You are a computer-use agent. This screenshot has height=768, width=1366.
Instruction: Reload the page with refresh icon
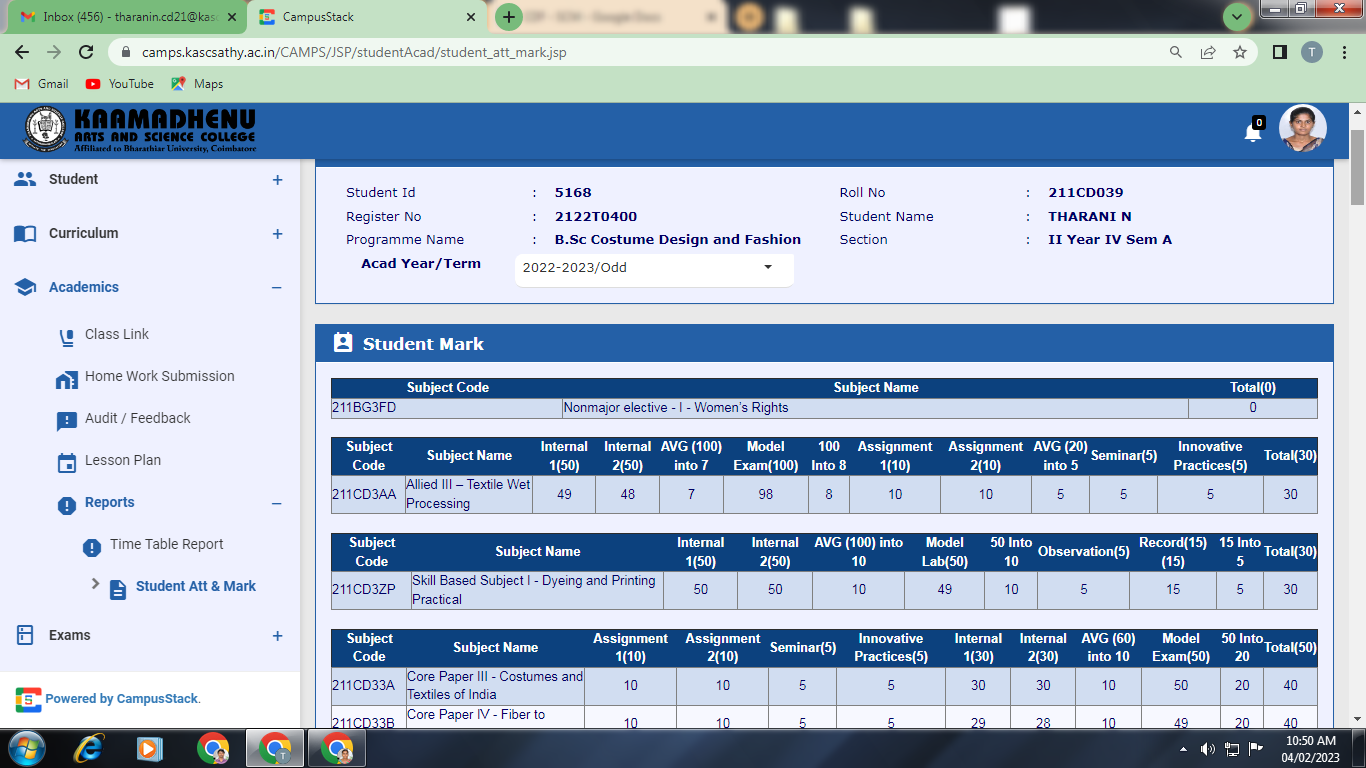(x=86, y=52)
